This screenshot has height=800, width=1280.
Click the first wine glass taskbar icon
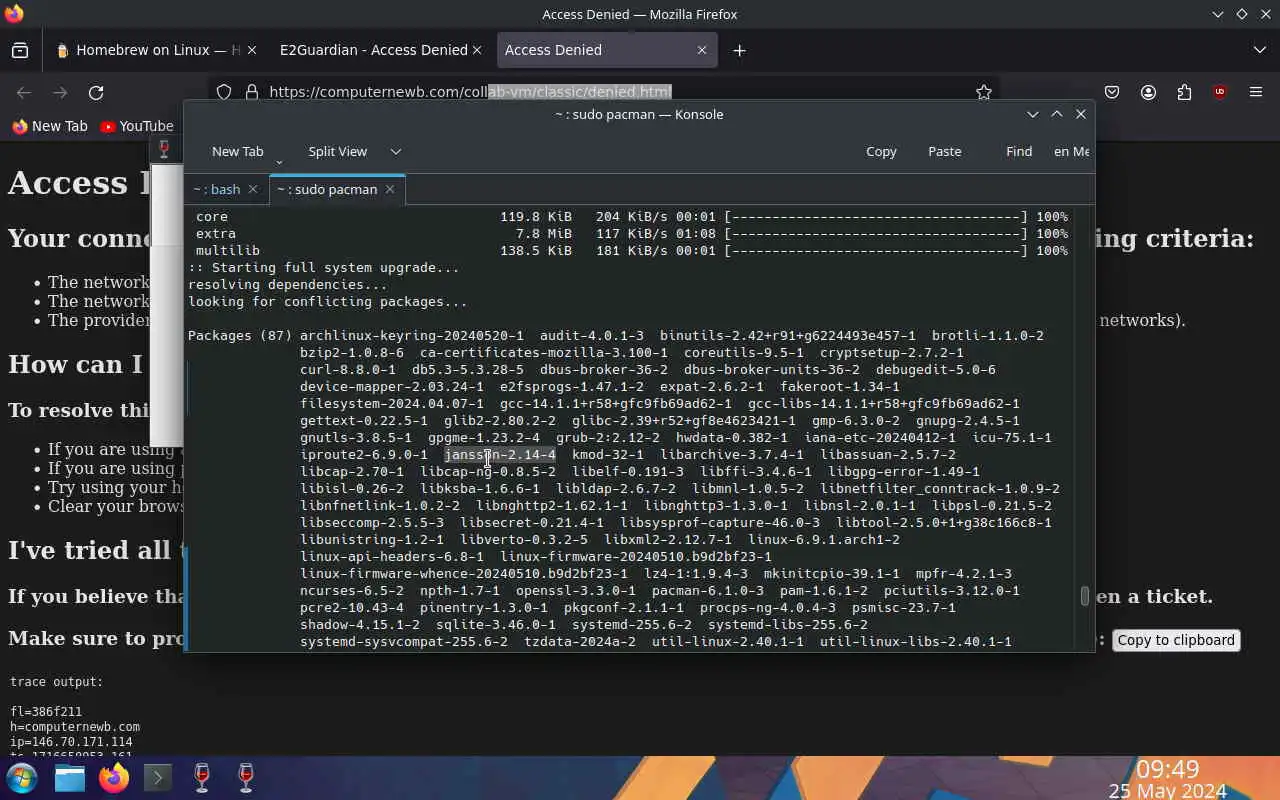pyautogui.click(x=202, y=778)
